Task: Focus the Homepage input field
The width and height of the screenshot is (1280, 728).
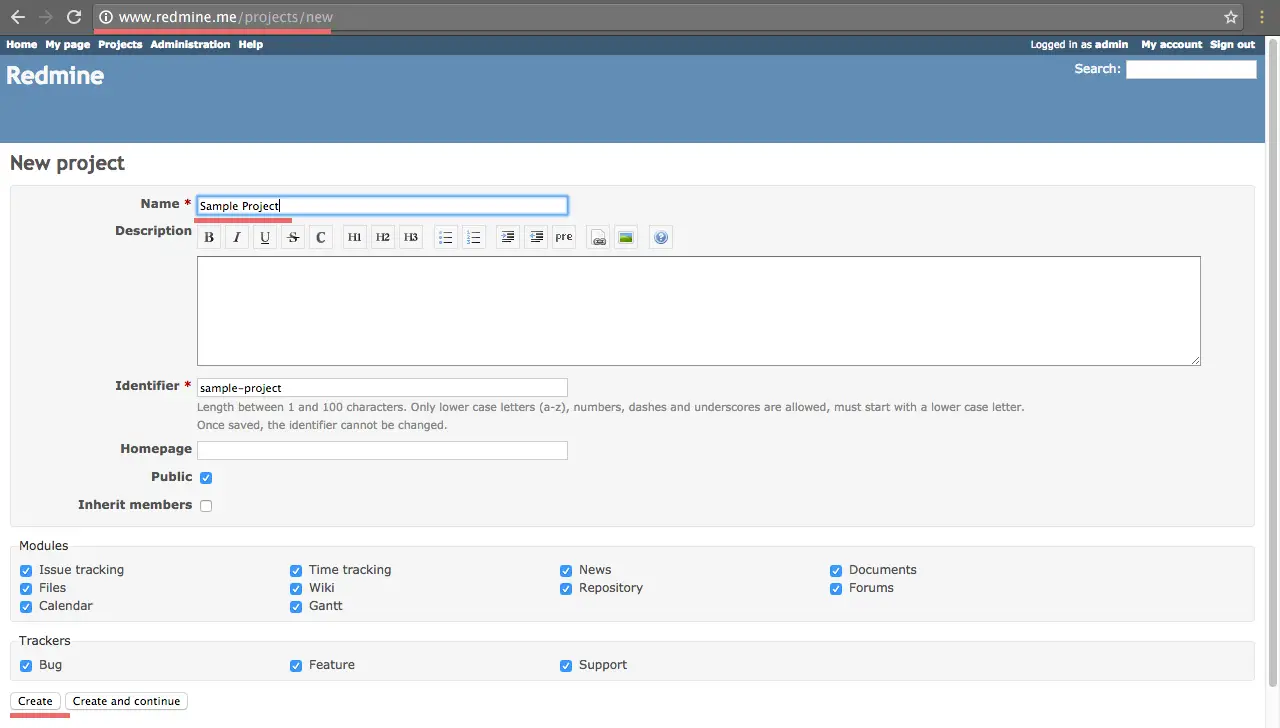Action: (x=382, y=450)
